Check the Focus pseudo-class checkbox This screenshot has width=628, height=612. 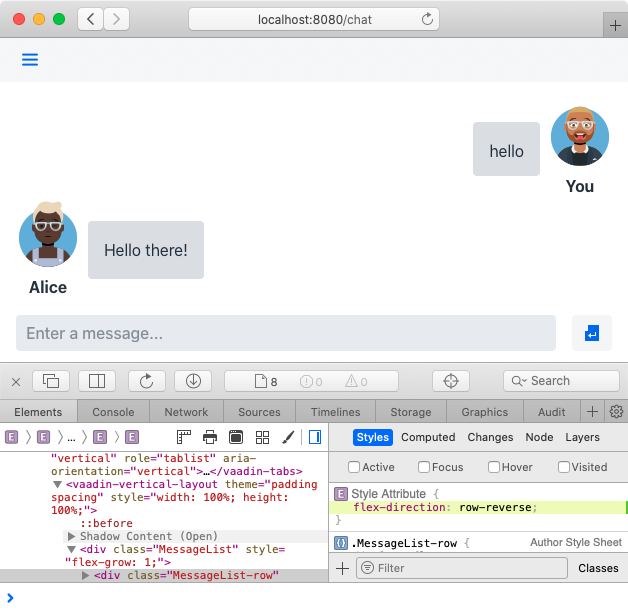424,467
